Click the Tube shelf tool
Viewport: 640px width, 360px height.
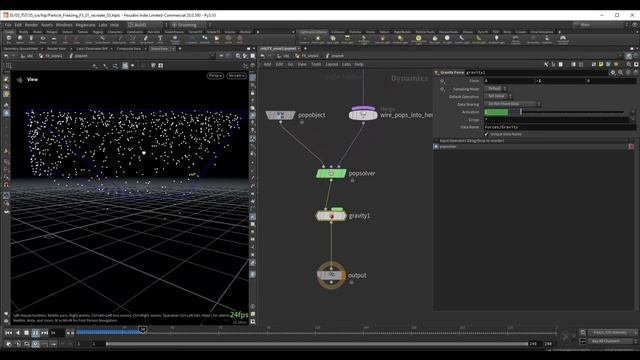pyautogui.click(x=31, y=39)
